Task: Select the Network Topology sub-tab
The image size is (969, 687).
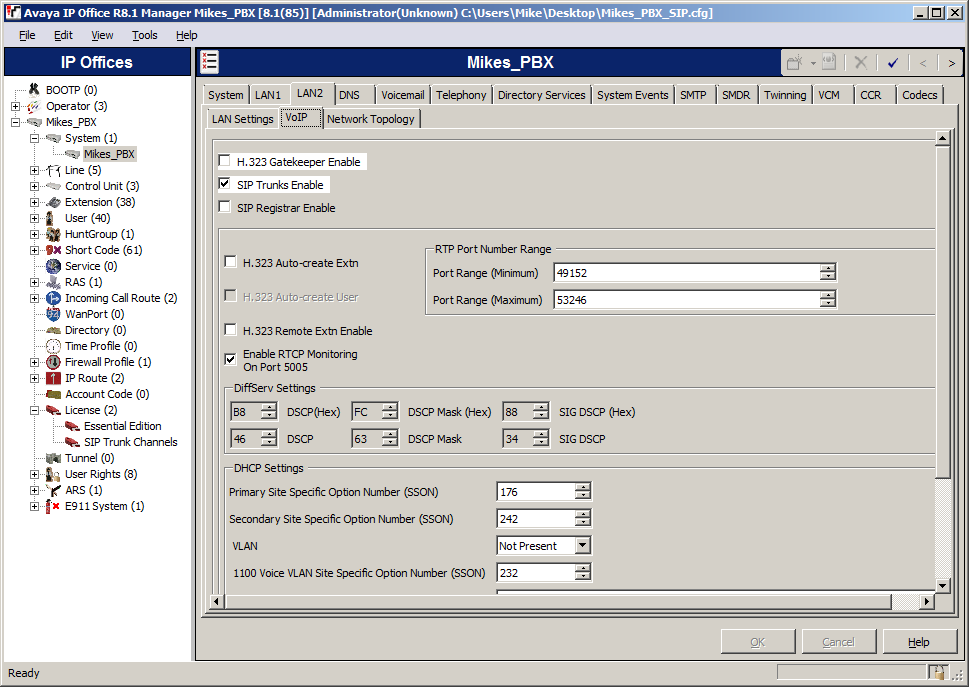Action: pos(371,119)
